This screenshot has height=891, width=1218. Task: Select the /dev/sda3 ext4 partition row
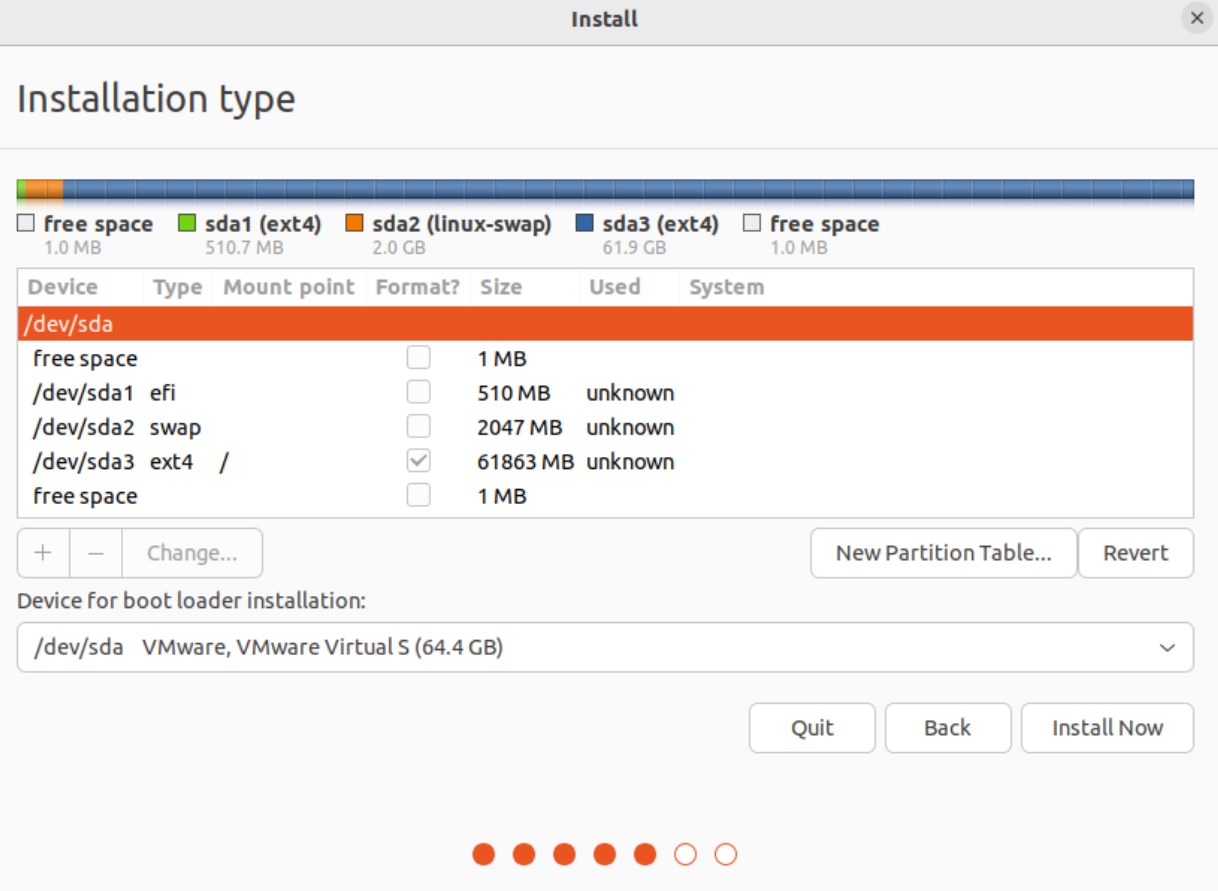(x=605, y=462)
